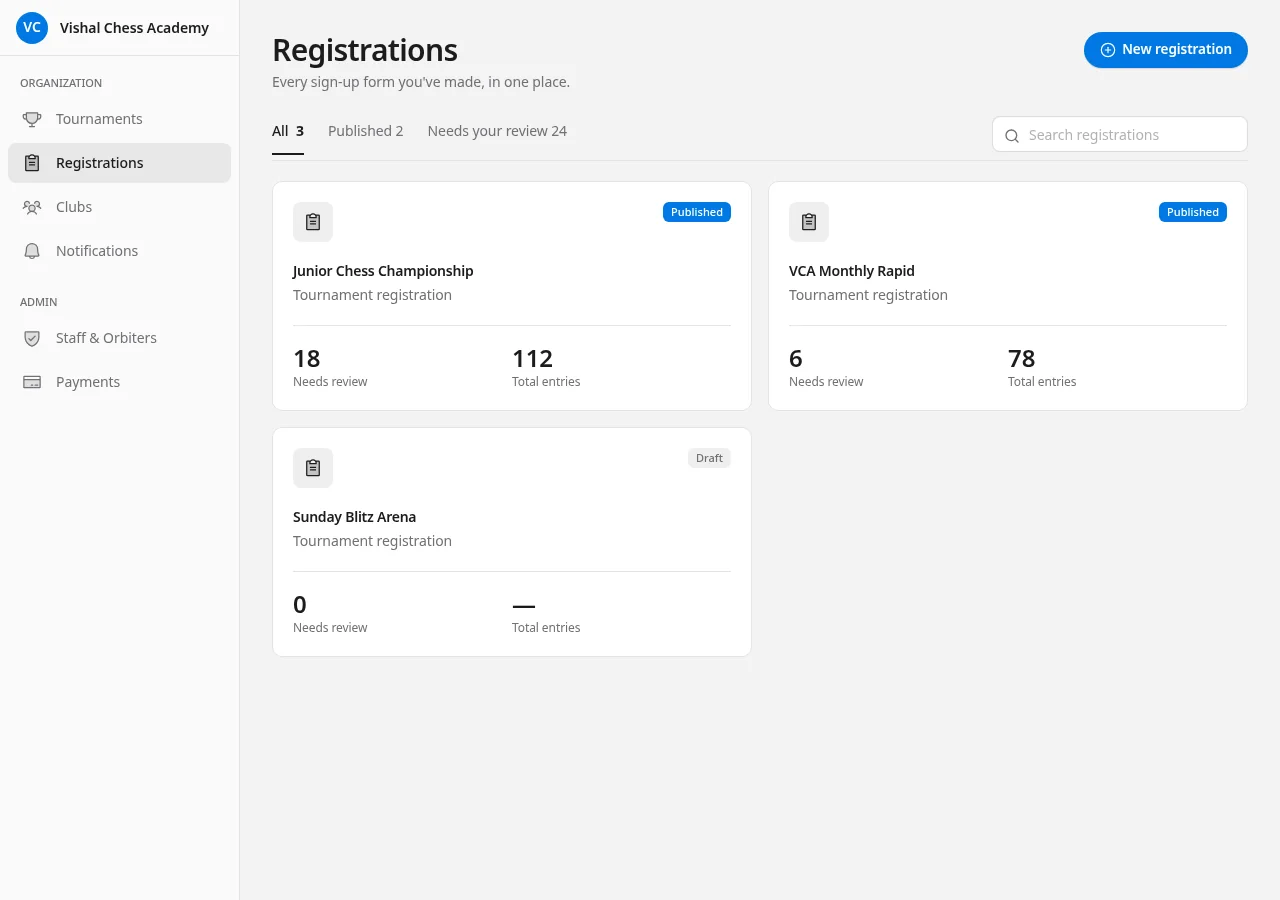The width and height of the screenshot is (1280, 900).
Task: Focus the Search registrations field
Action: 1120,135
